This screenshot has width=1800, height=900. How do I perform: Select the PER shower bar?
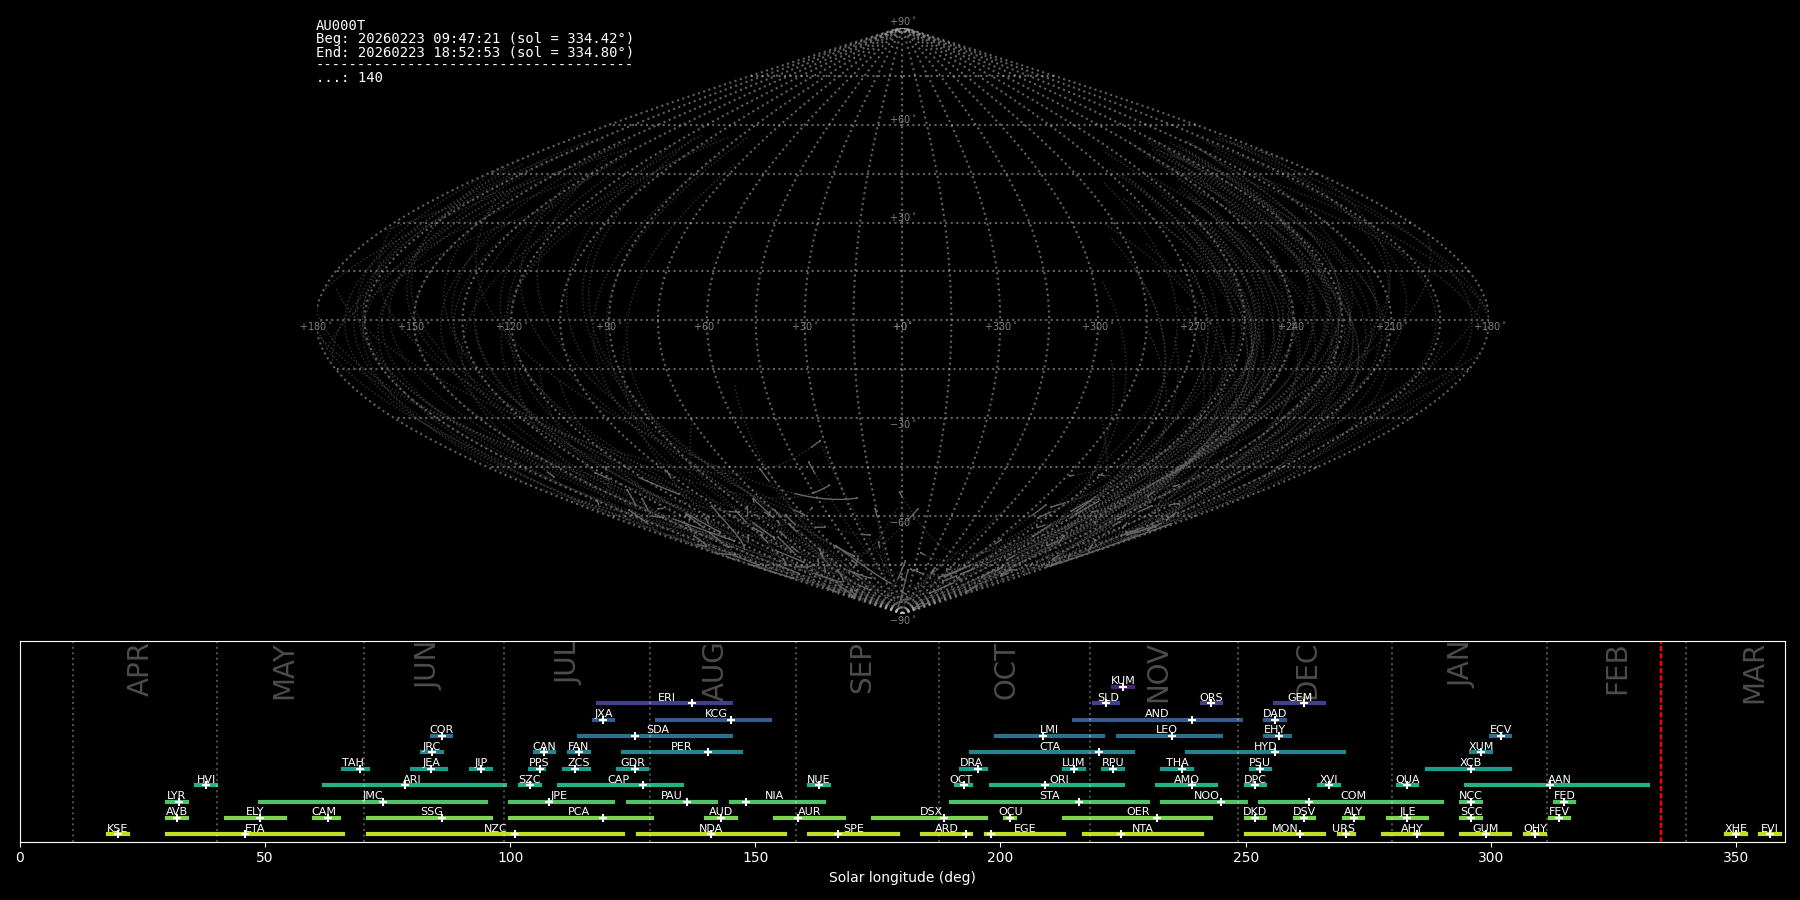(x=682, y=752)
